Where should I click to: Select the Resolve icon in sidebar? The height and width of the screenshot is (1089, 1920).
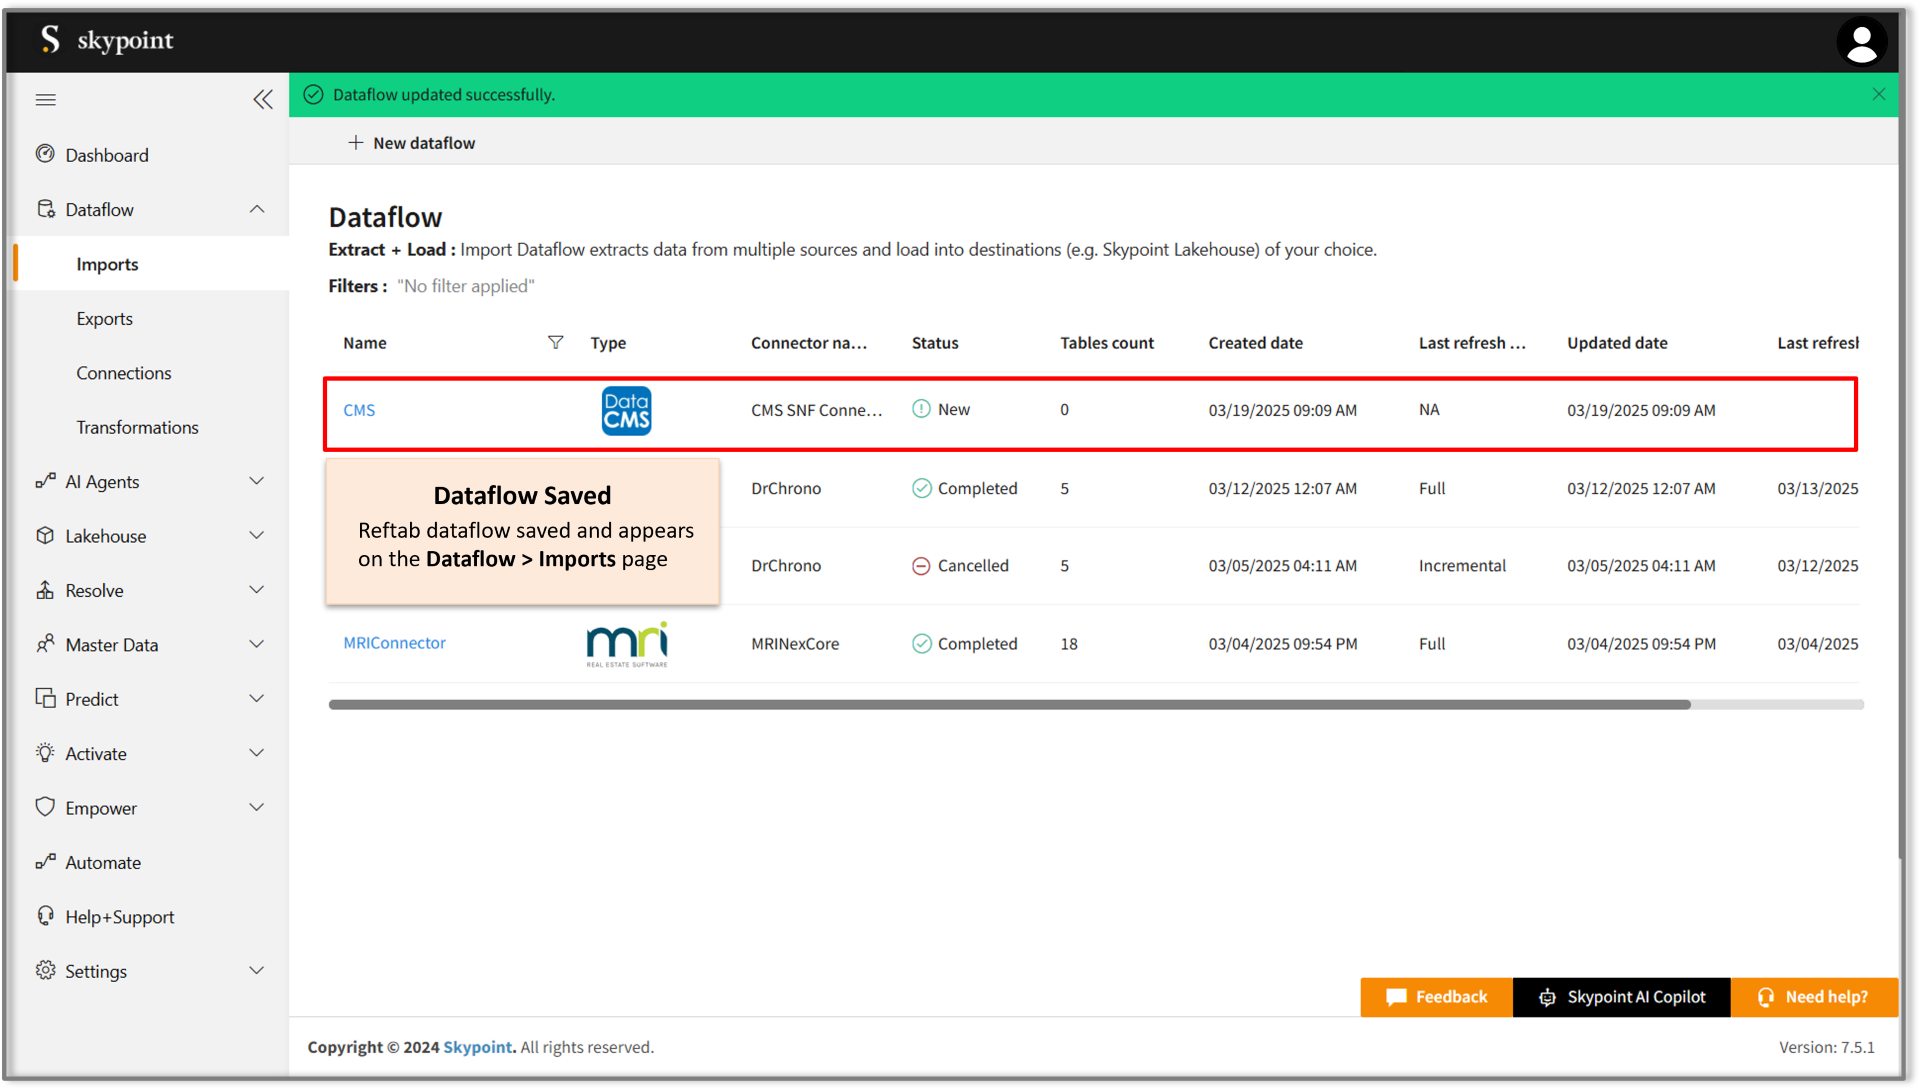46,590
